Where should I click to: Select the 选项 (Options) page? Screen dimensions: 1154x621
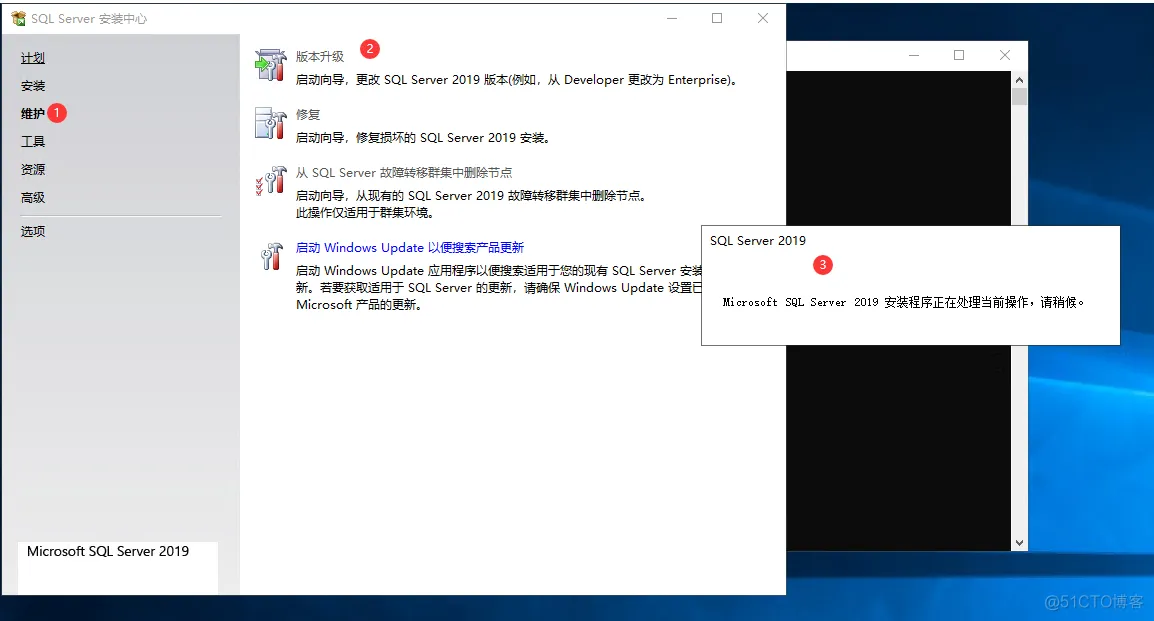pos(33,232)
